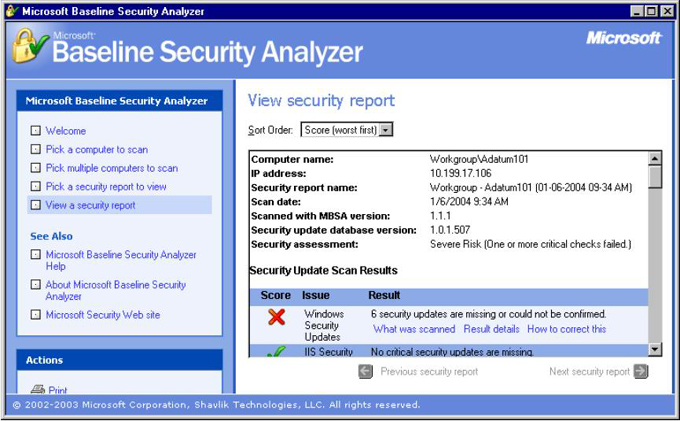Click Previous security report text

point(429,372)
